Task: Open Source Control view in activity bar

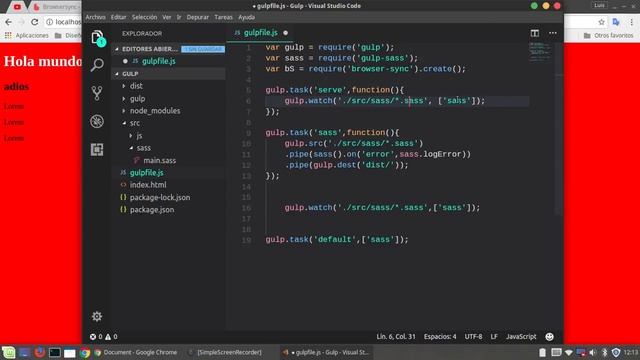Action: (97, 93)
